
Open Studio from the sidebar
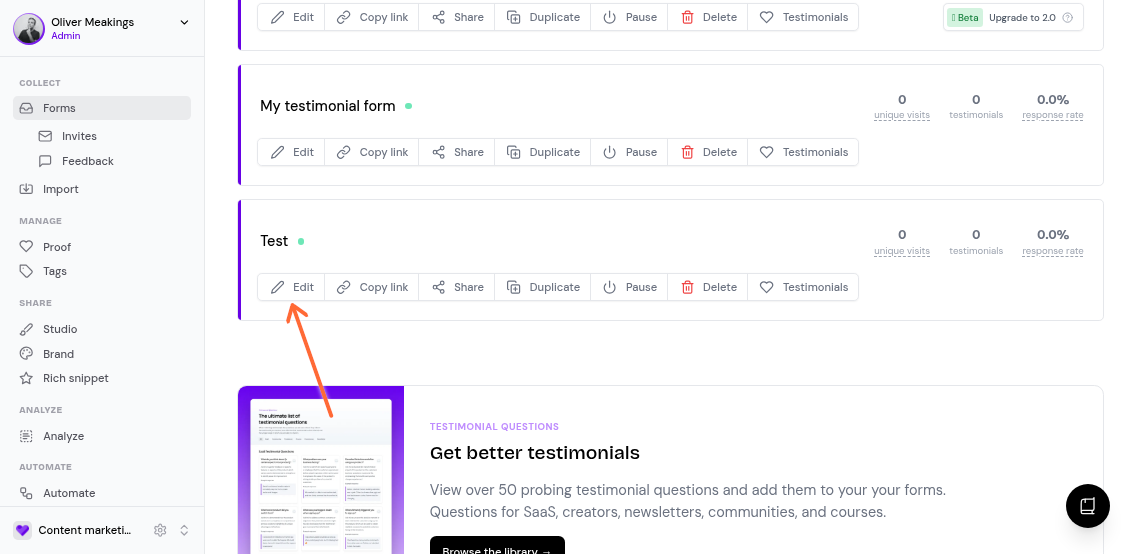(x=59, y=329)
